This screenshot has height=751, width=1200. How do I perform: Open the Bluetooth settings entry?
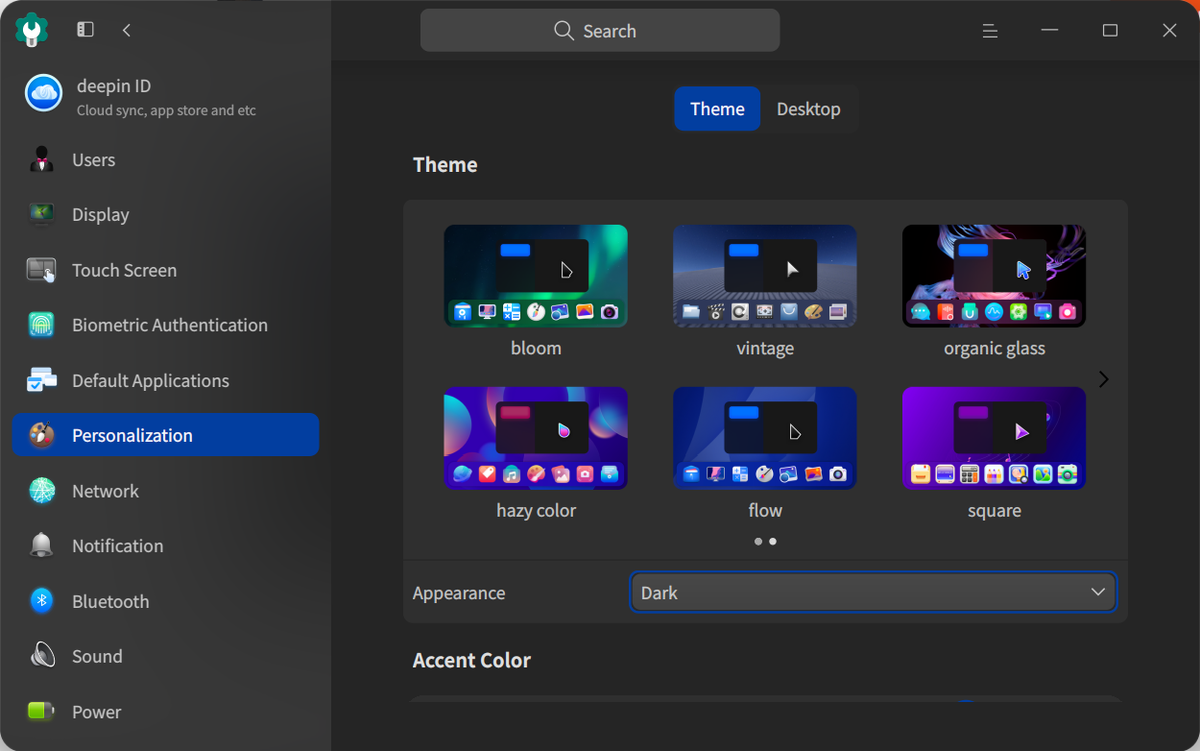click(166, 601)
